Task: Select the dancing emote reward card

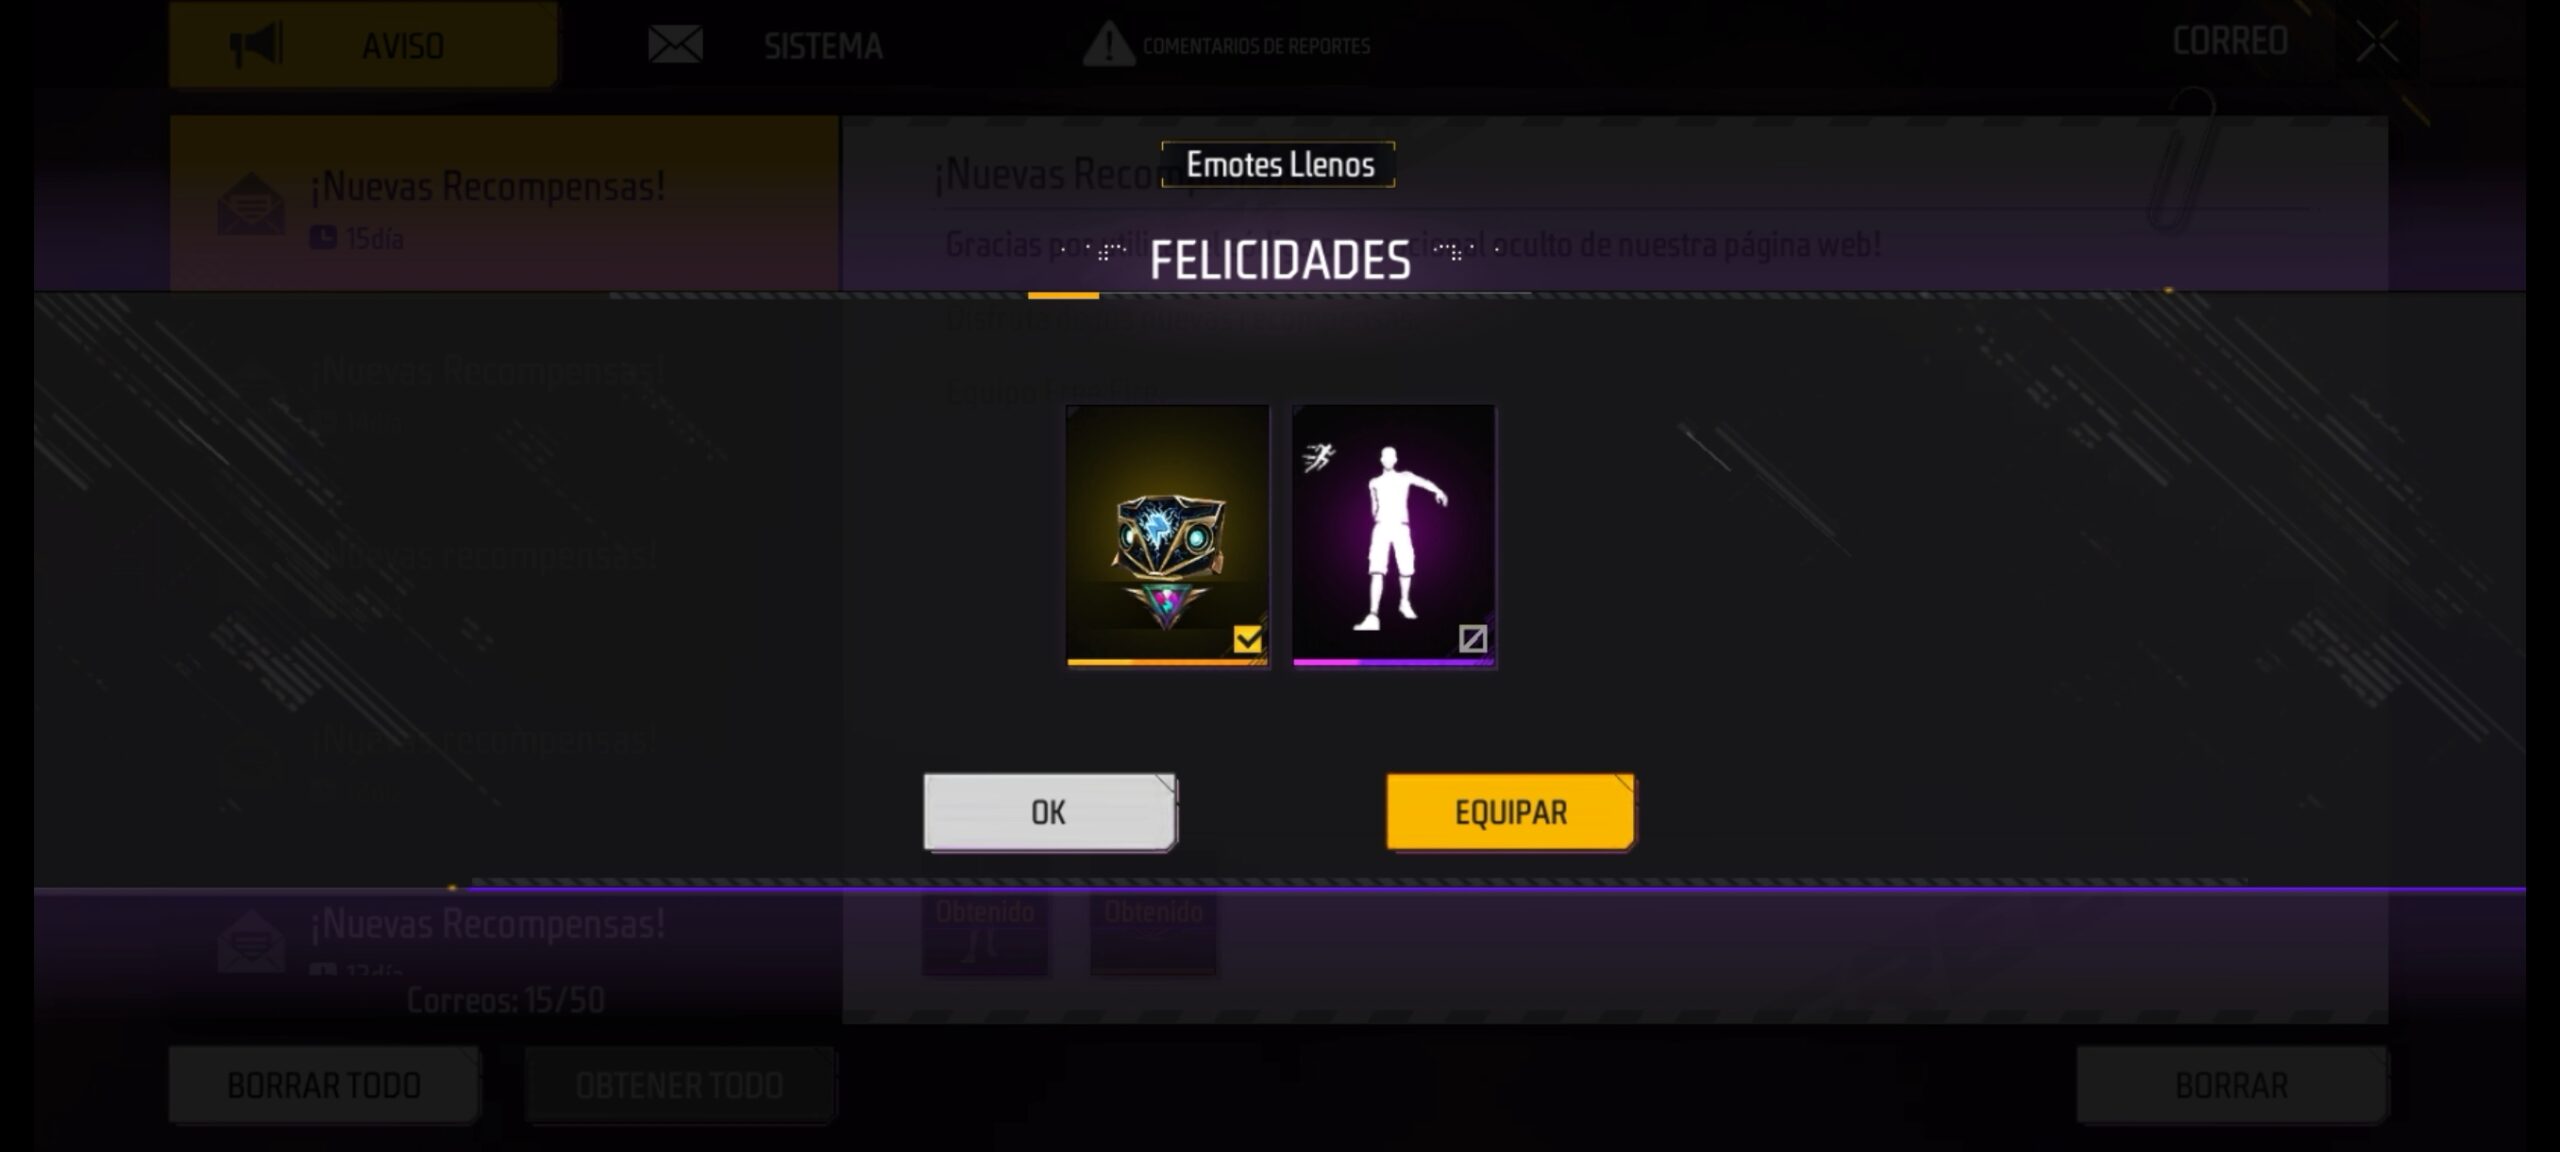Action: [x=1394, y=536]
